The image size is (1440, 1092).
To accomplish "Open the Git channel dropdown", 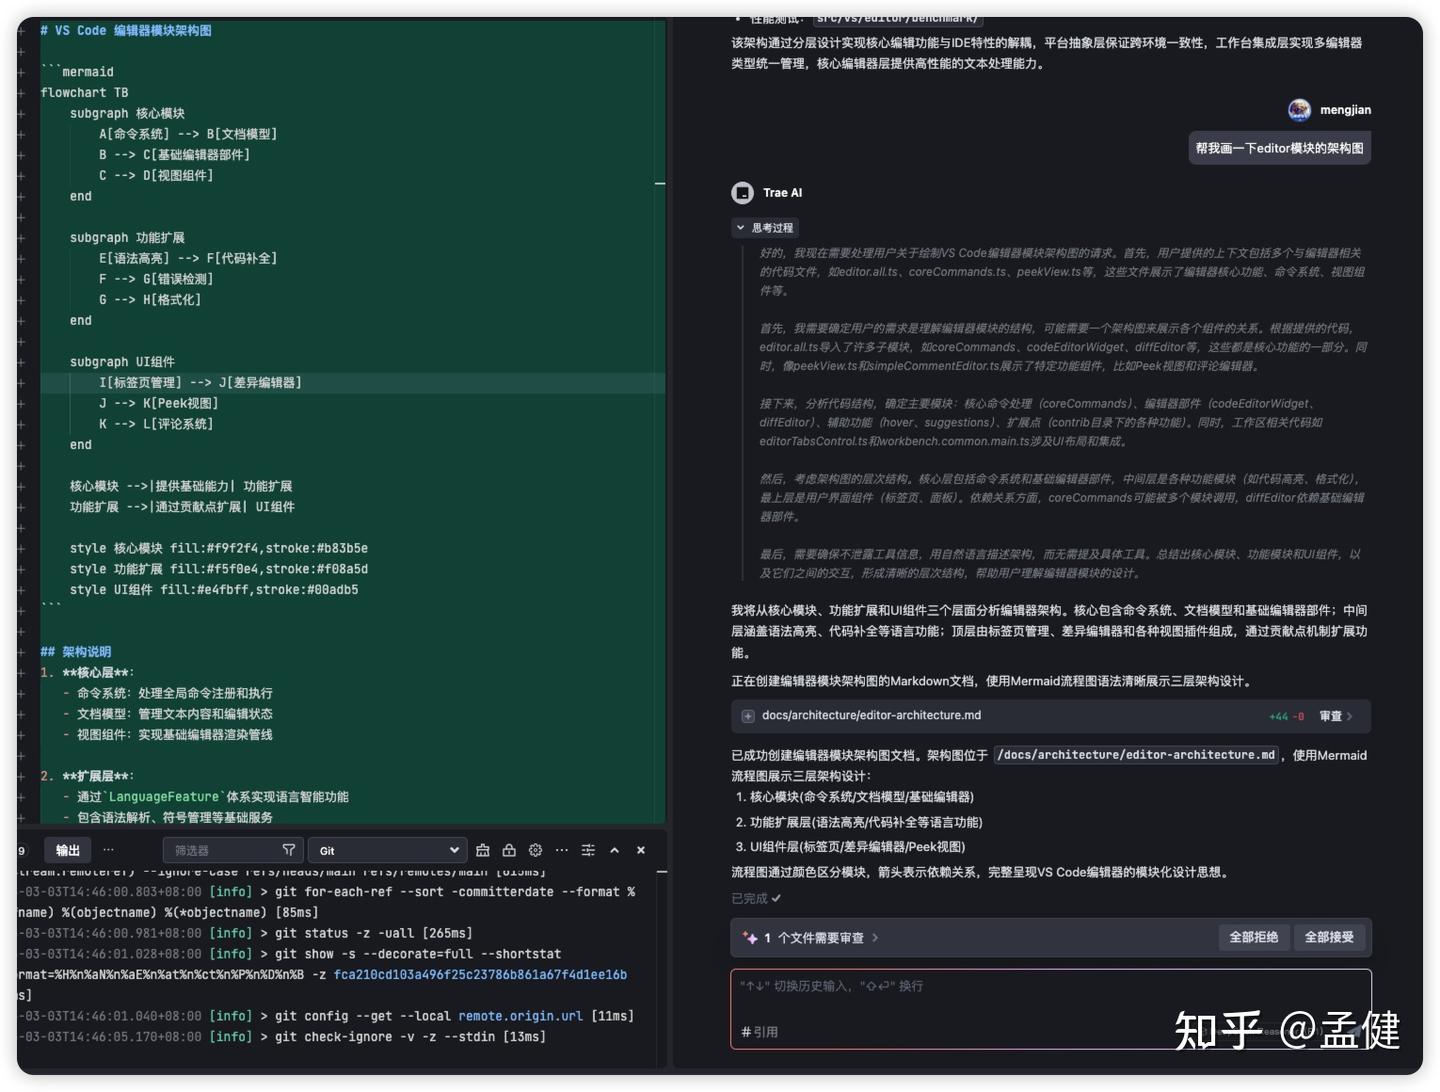I will (387, 849).
